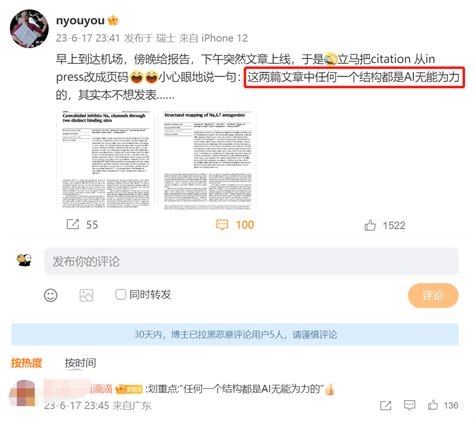Click the blue 30天内 blocked-users notice banner
Image resolution: width=474 pixels, height=424 pixels.
tap(235, 334)
